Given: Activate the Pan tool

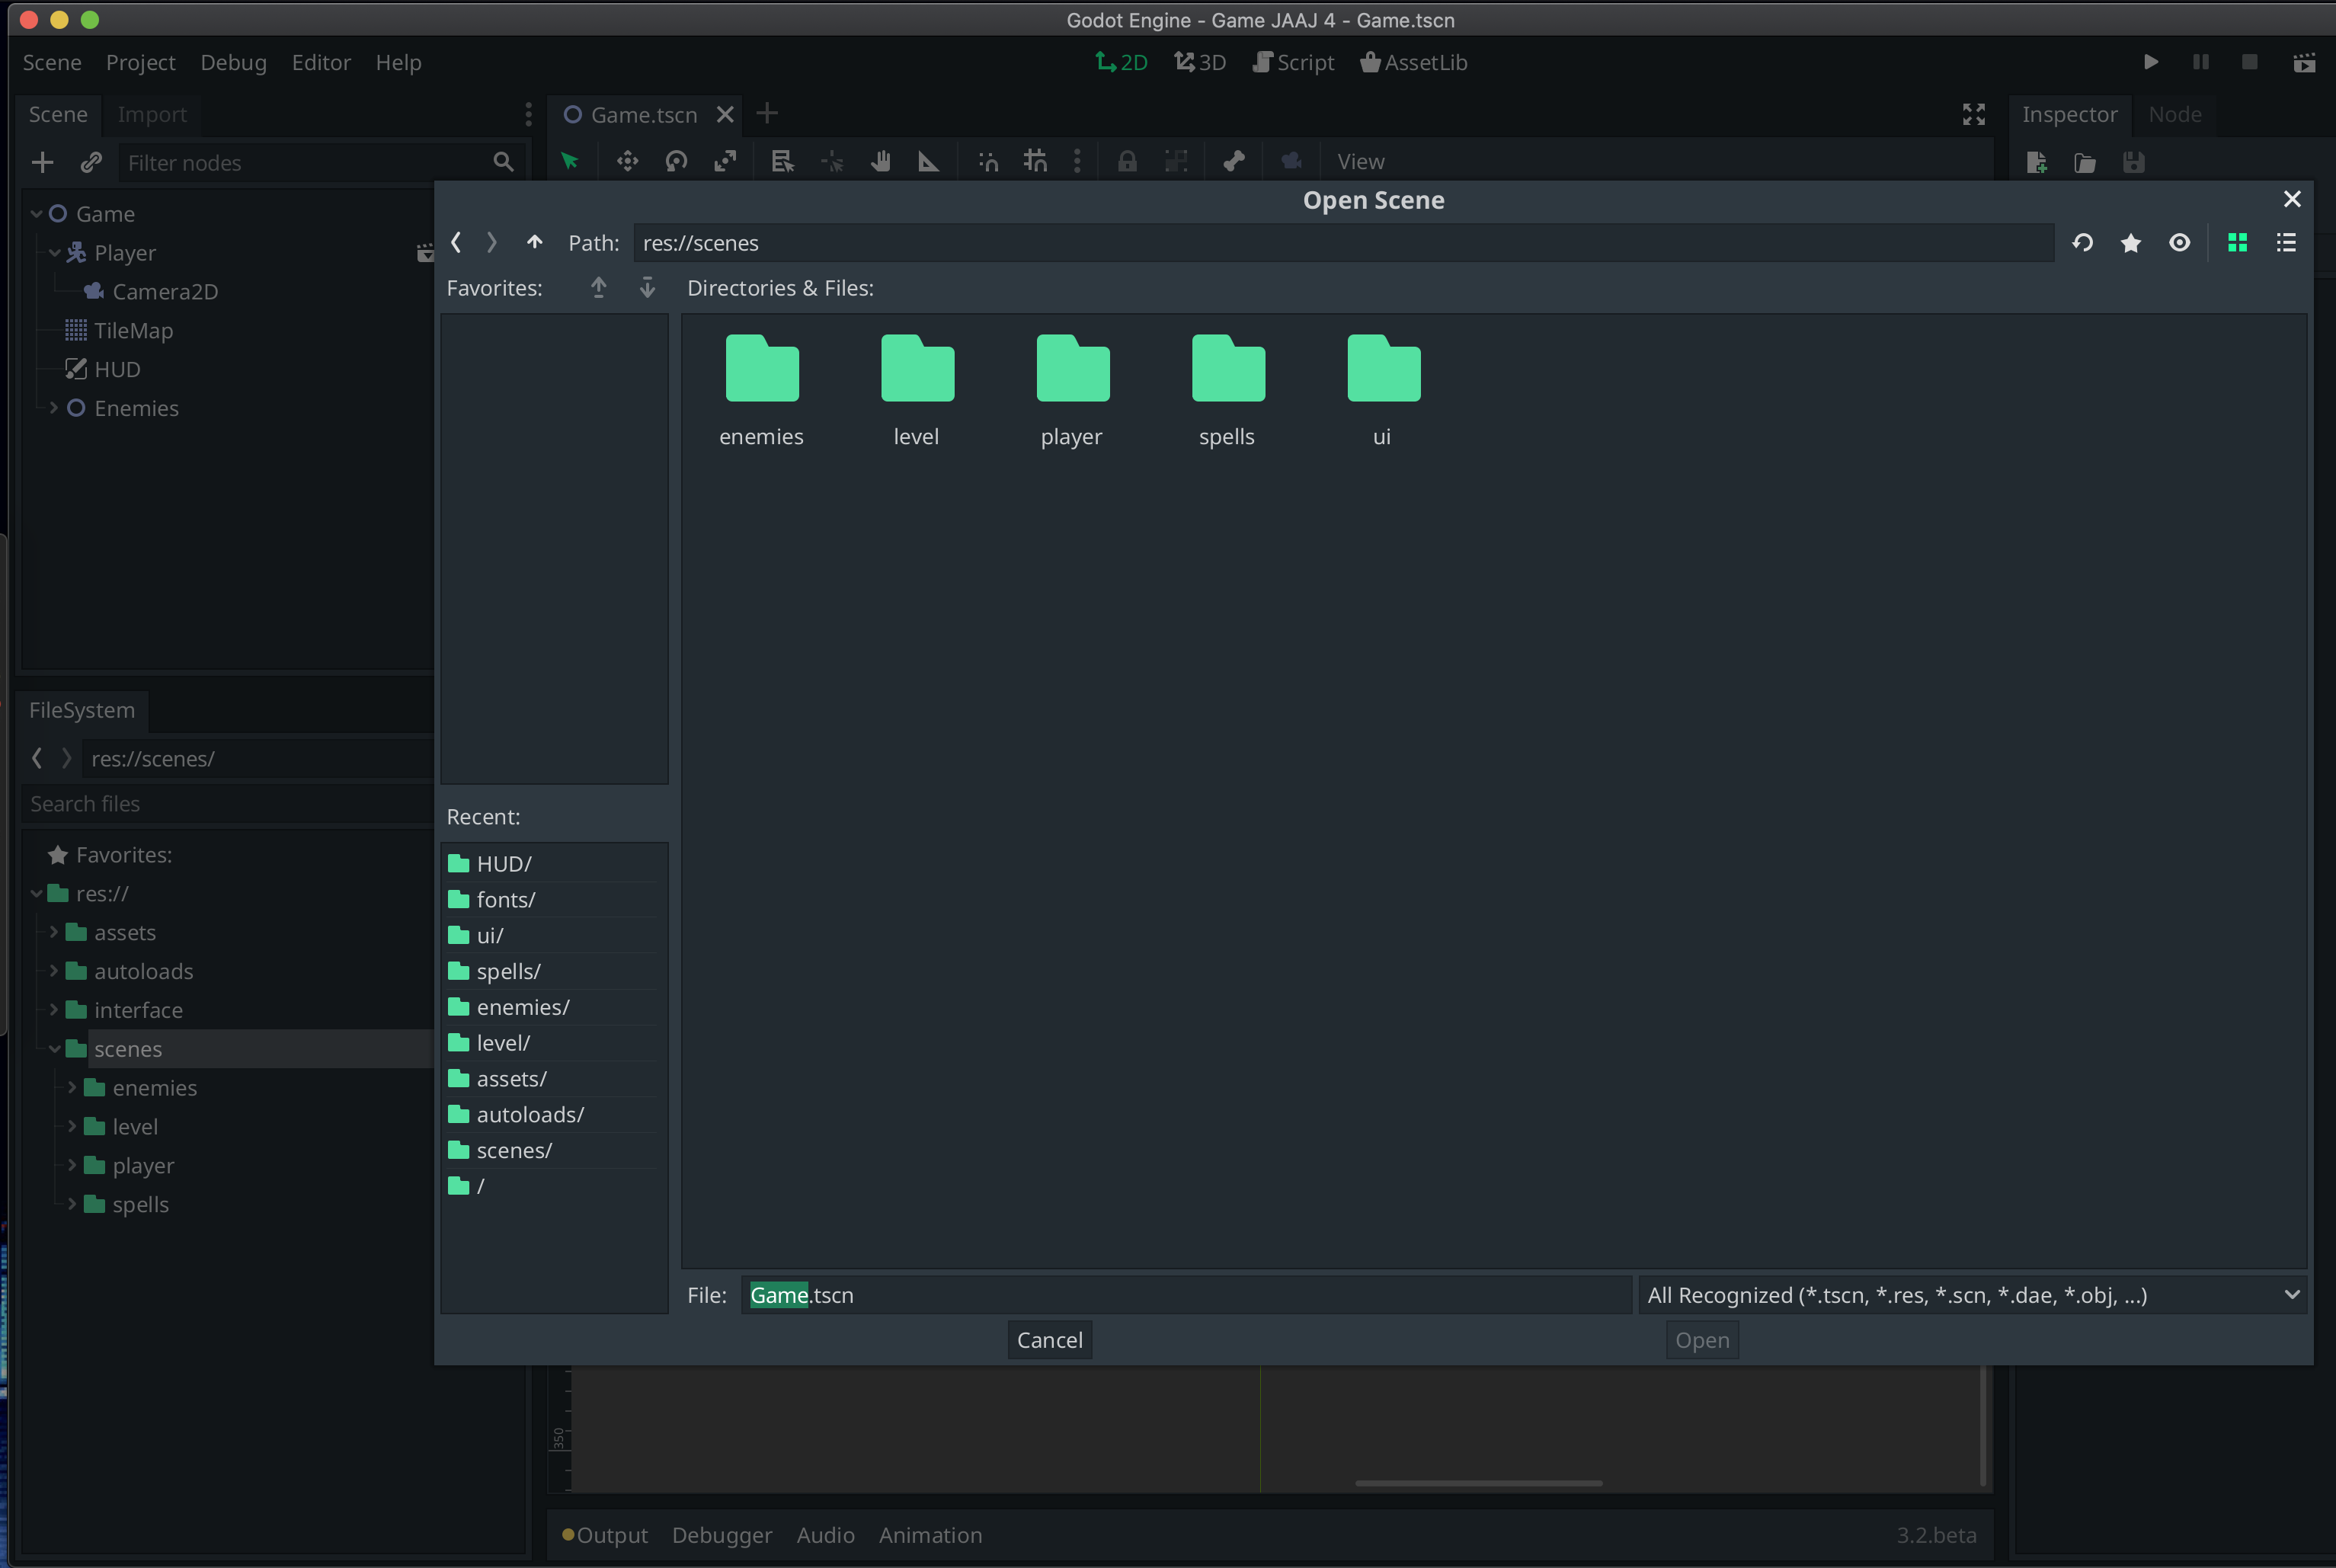Looking at the screenshot, I should (x=880, y=160).
